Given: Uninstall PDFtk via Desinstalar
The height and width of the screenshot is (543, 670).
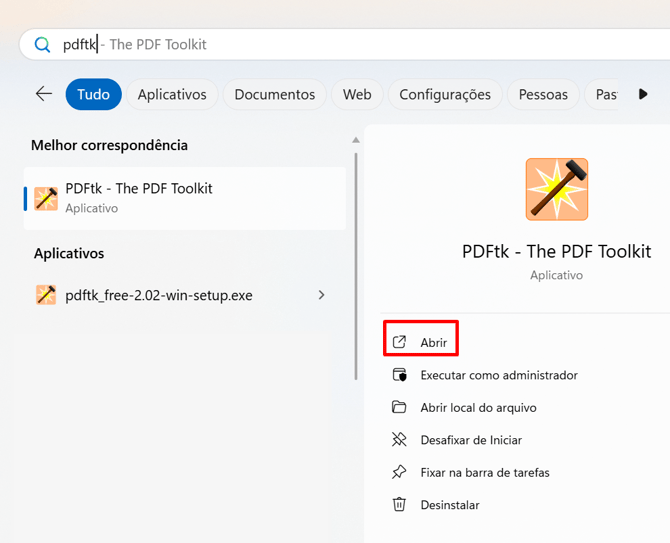Looking at the screenshot, I should (449, 505).
